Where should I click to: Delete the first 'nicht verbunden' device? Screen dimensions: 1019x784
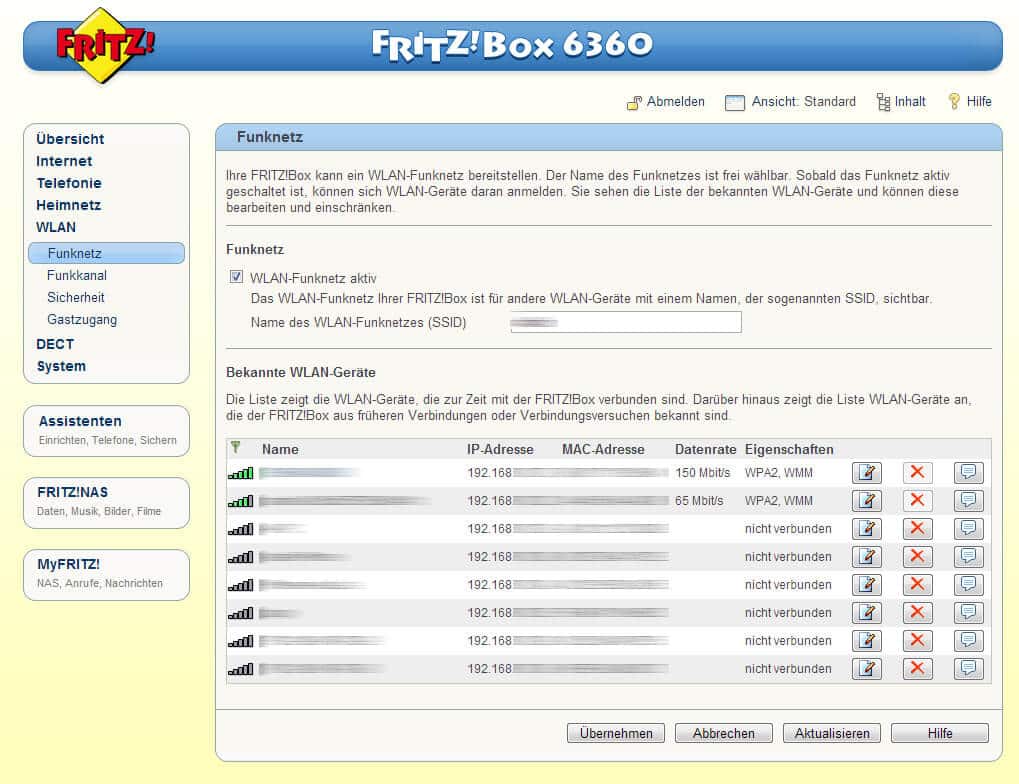pyautogui.click(x=917, y=529)
